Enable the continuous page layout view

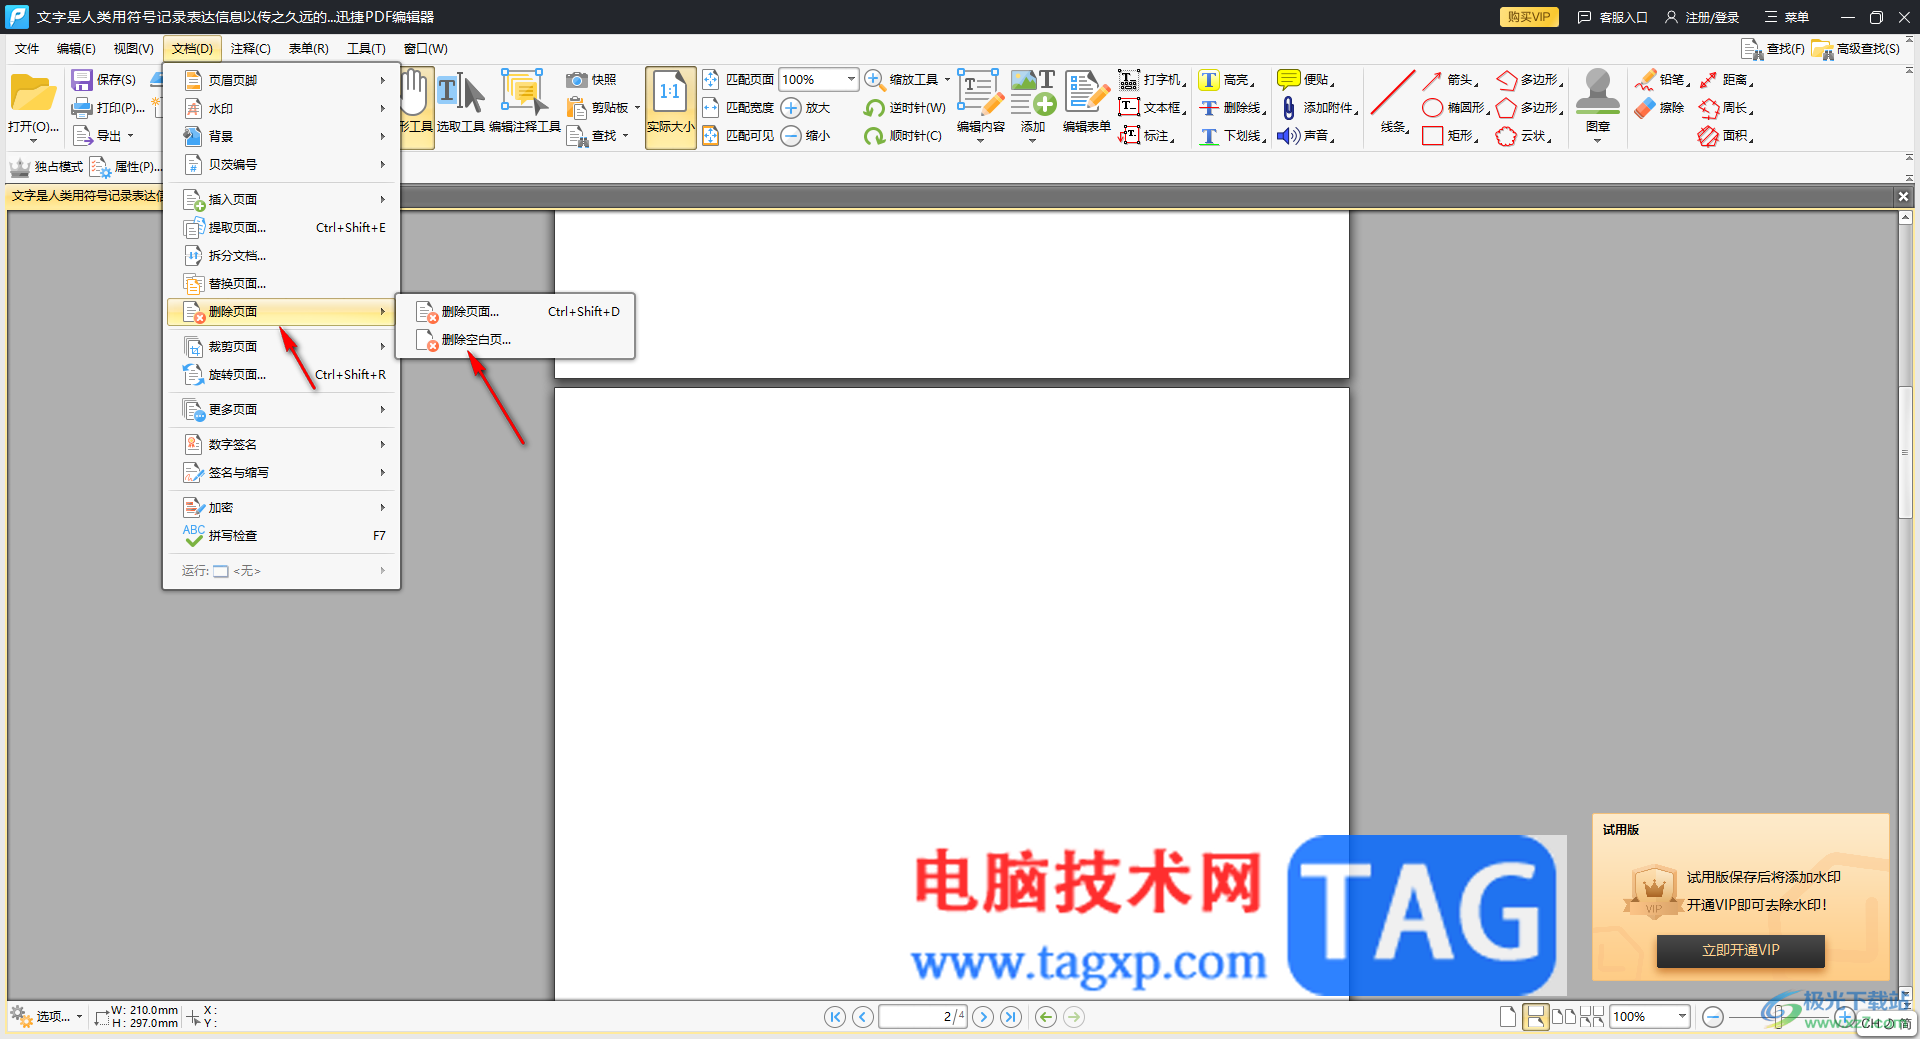(x=1535, y=1017)
